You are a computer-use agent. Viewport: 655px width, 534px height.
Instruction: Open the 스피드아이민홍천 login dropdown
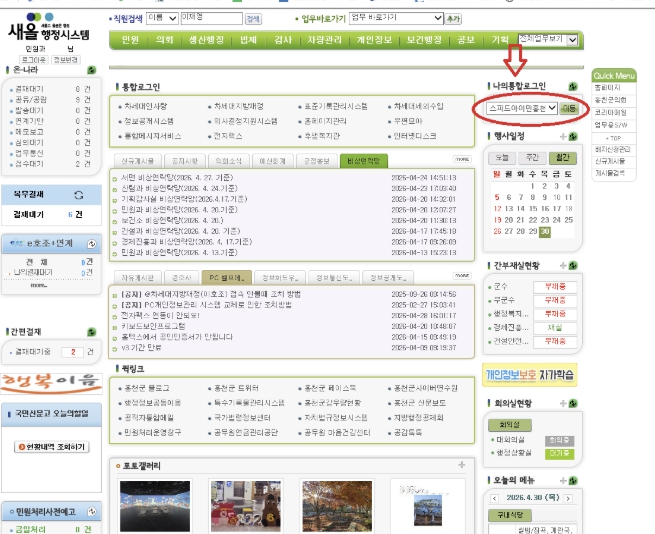pyautogui.click(x=522, y=108)
